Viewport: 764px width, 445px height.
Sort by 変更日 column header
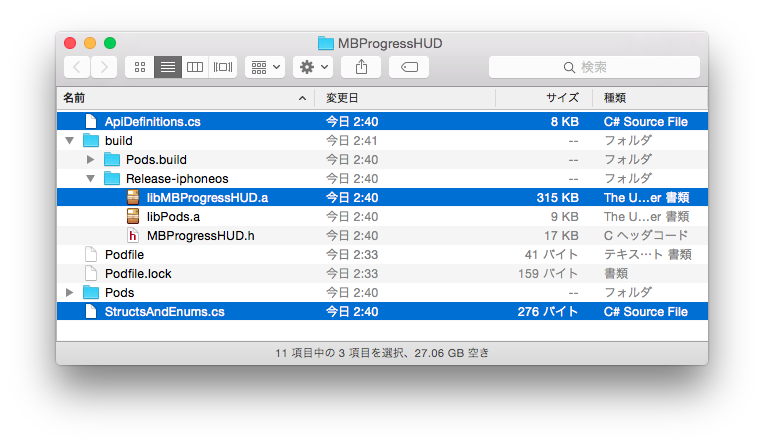pyautogui.click(x=405, y=98)
